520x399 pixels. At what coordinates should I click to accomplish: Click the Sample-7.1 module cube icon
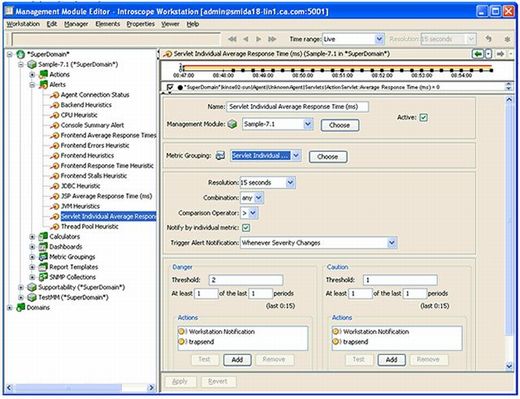32,64
